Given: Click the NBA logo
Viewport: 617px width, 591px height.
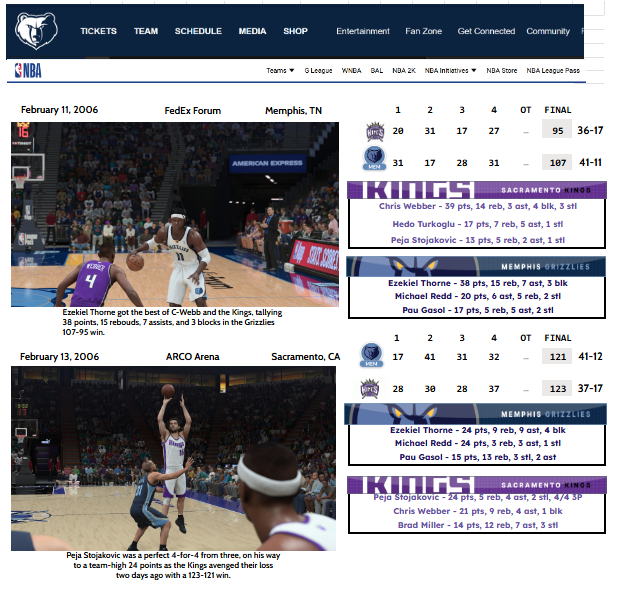Looking at the screenshot, I should click(x=28, y=71).
